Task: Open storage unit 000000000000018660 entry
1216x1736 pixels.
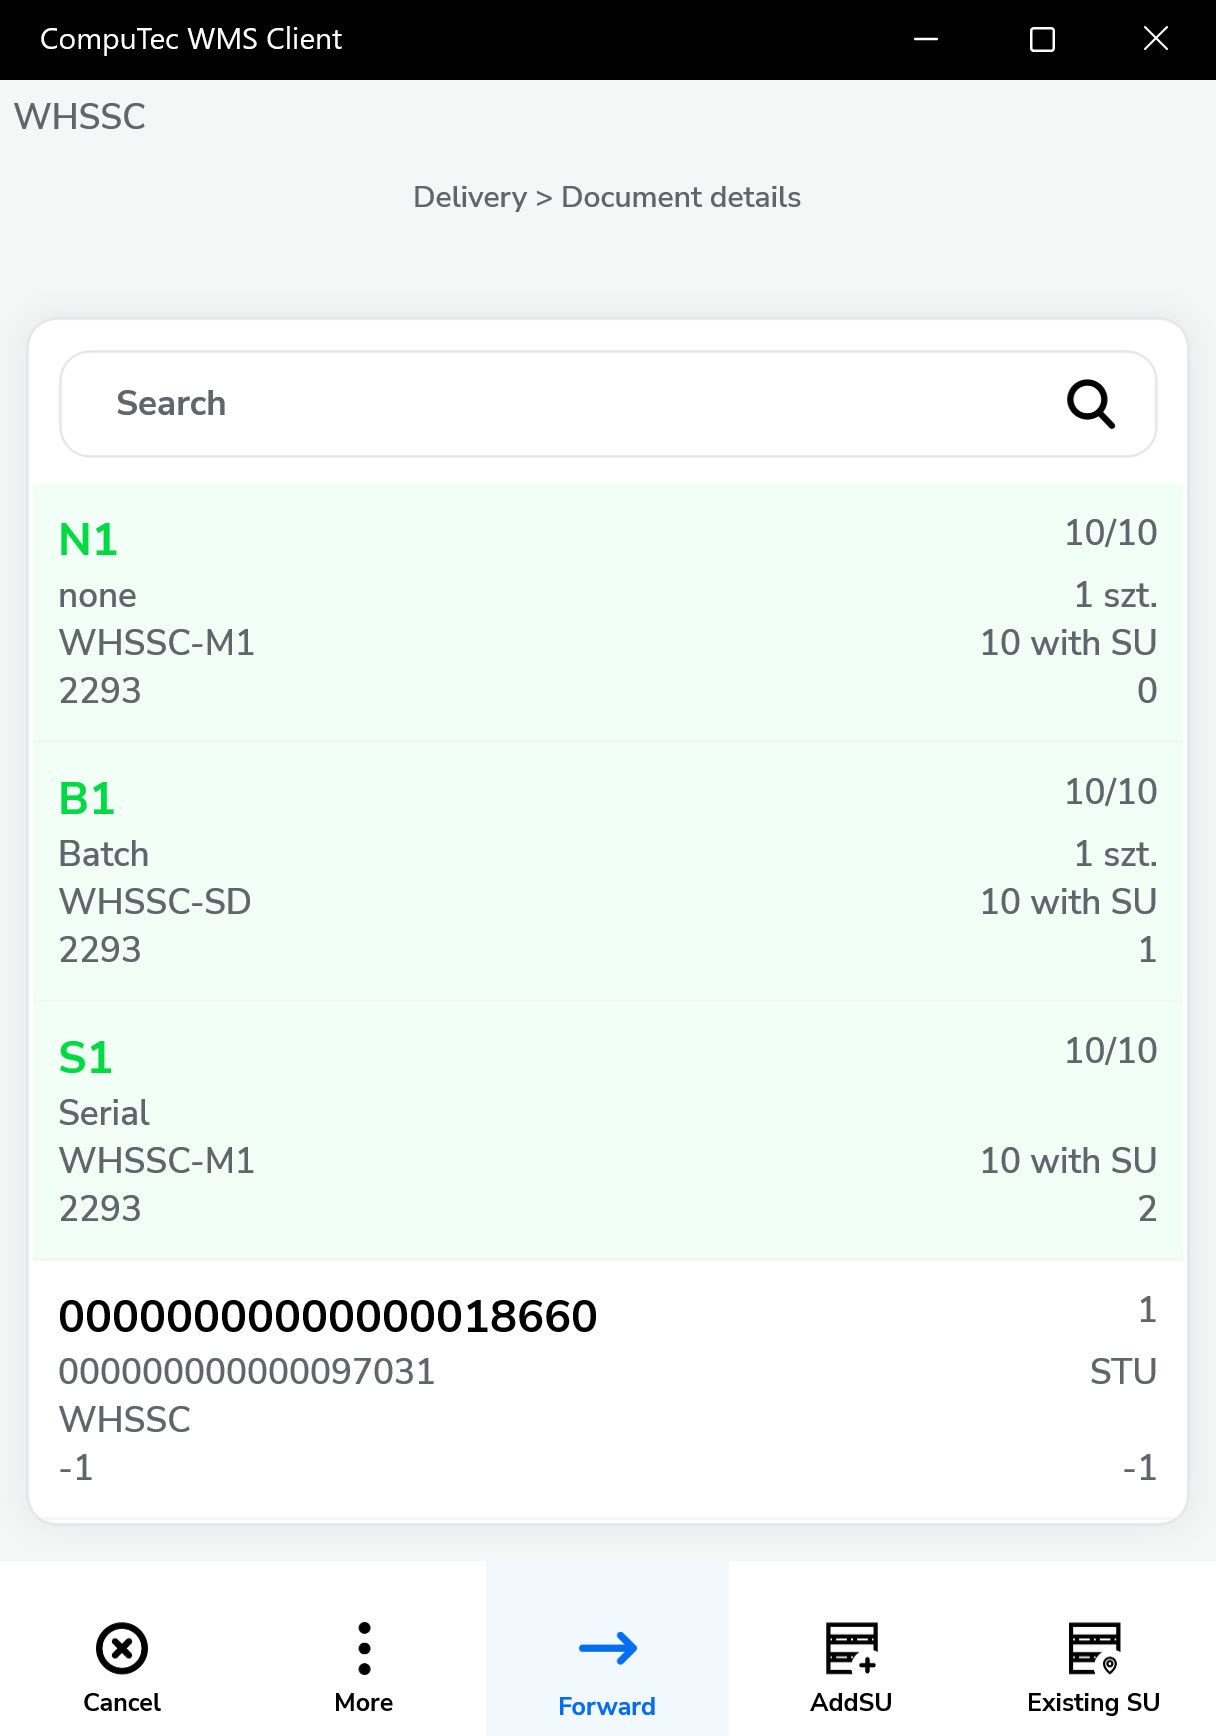Action: tap(608, 1390)
